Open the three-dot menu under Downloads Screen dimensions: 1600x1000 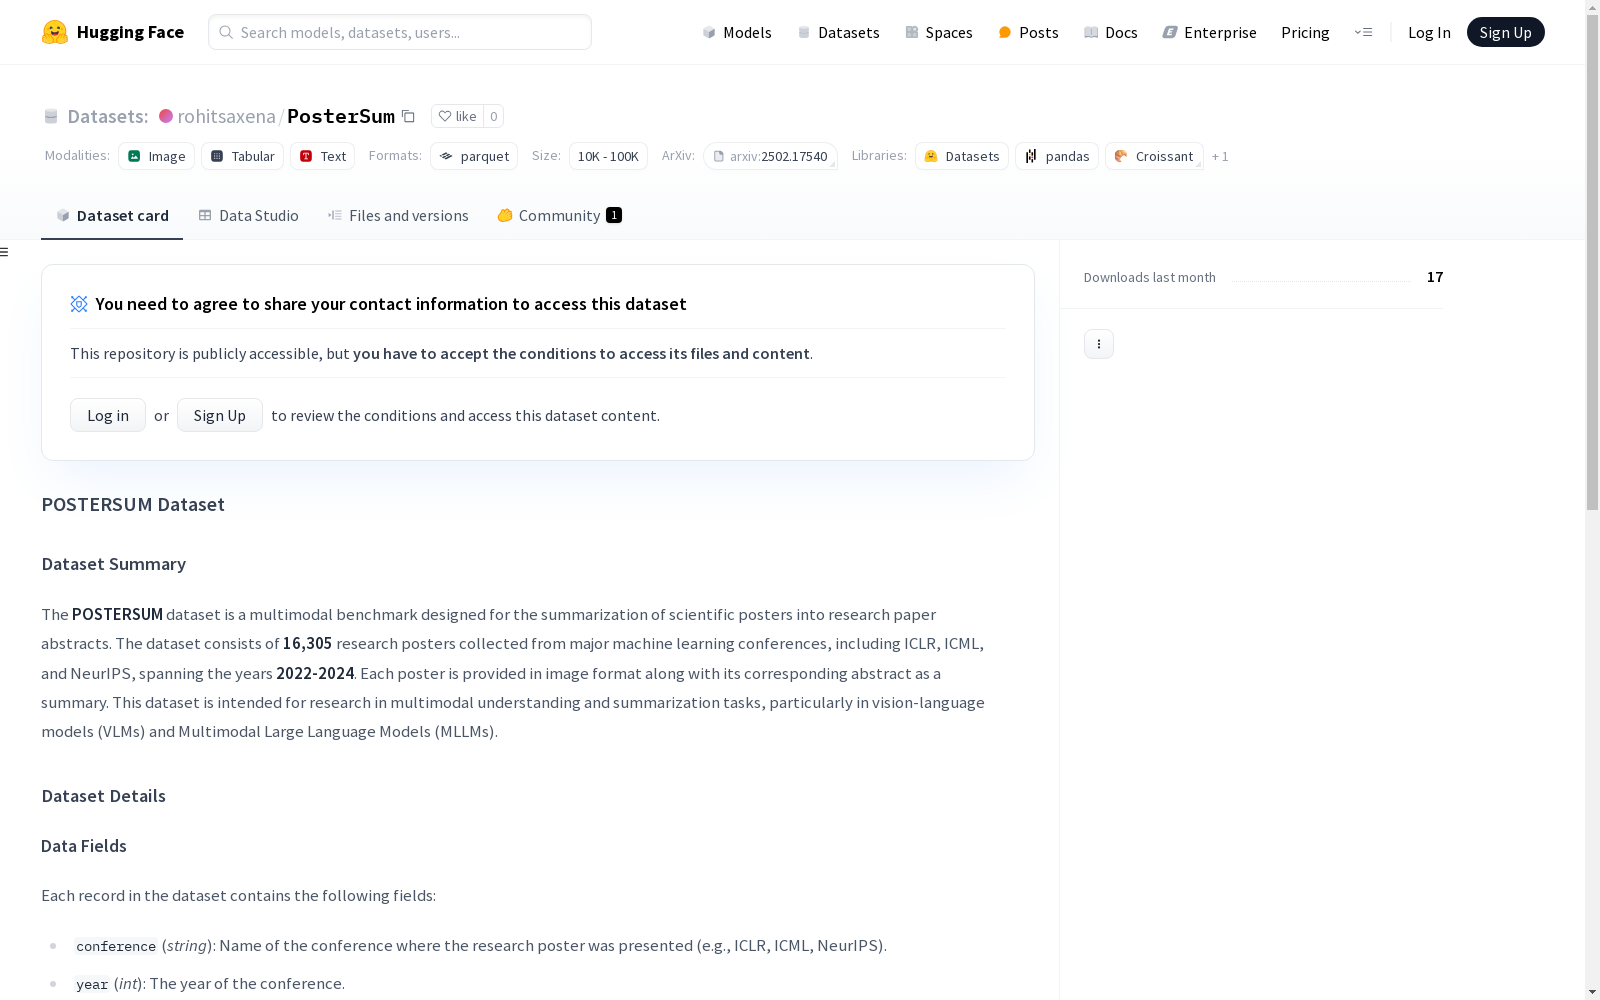pos(1099,344)
